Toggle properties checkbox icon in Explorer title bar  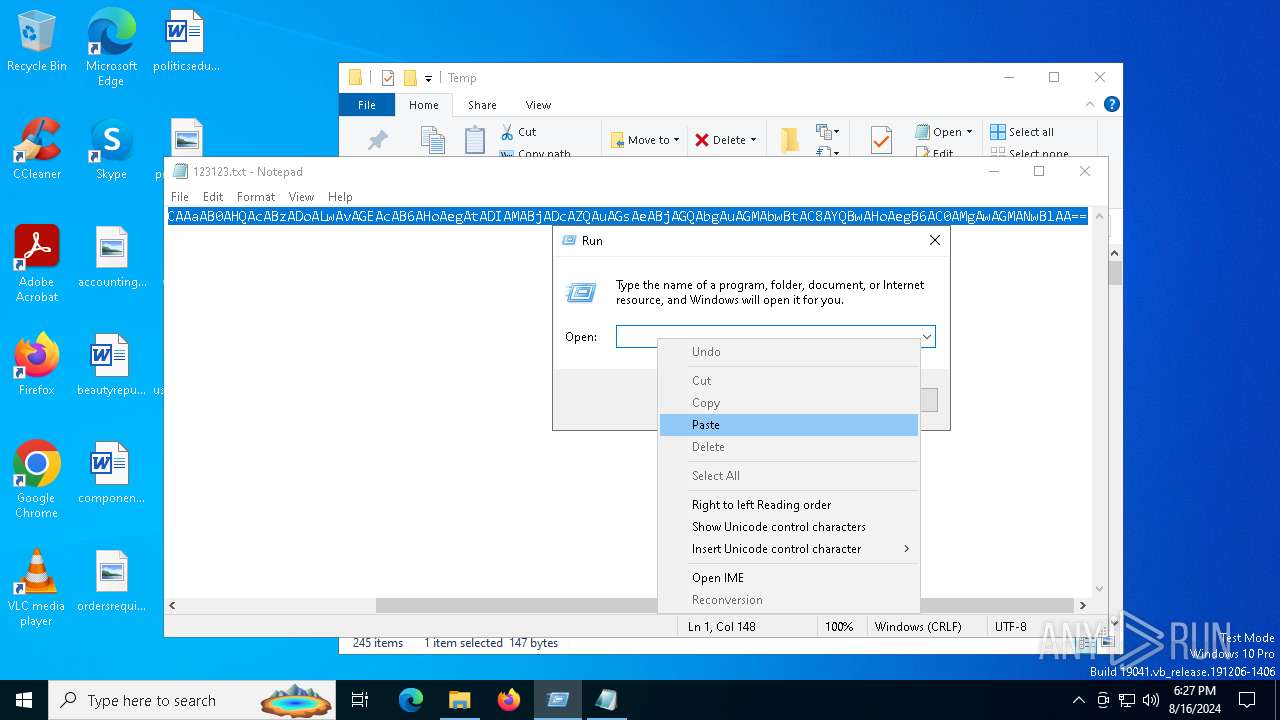pos(388,78)
